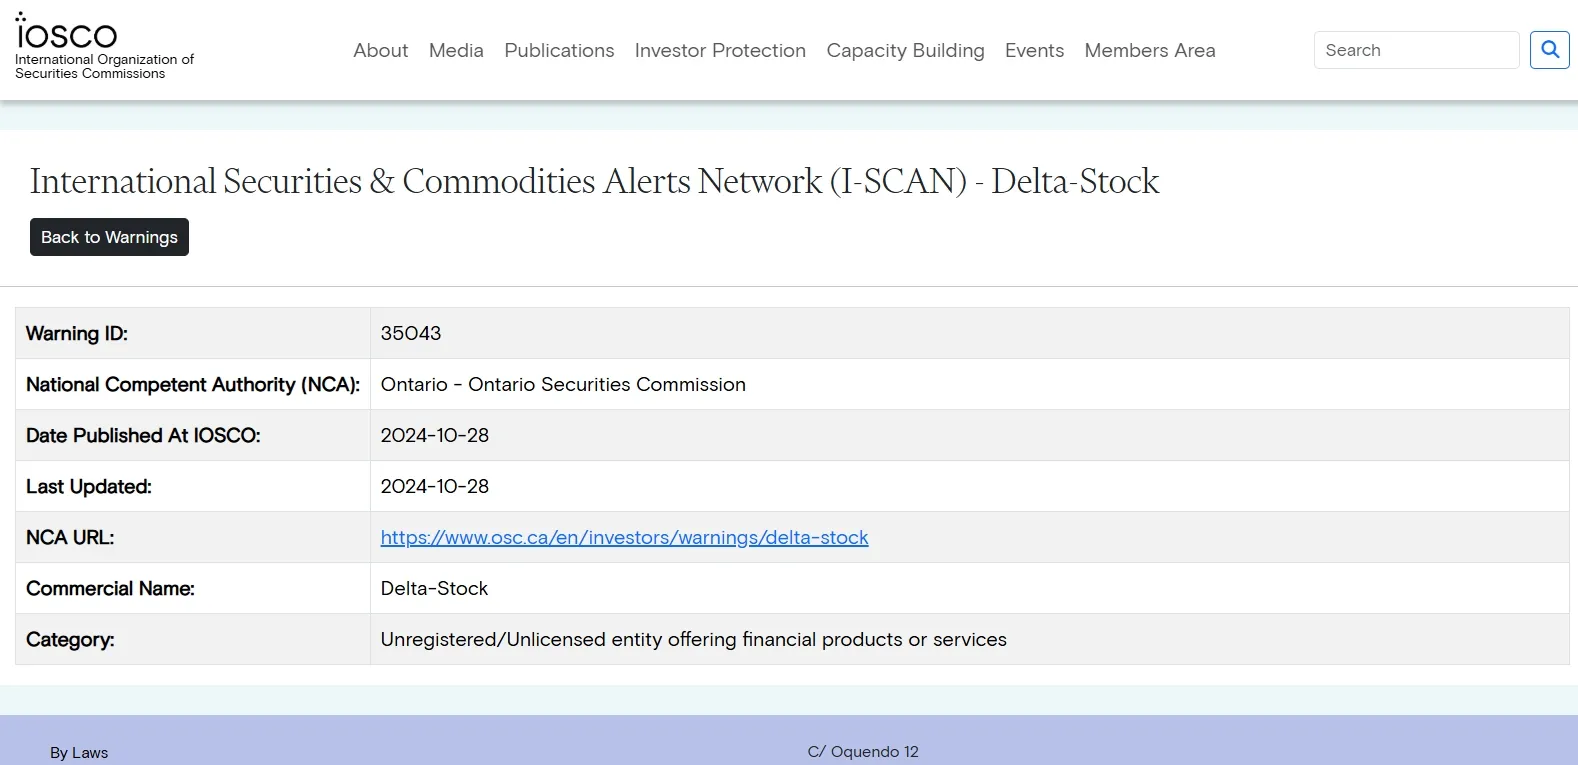Click the C/ Oquendo 12 address text
Image resolution: width=1578 pixels, height=765 pixels.
(x=863, y=751)
